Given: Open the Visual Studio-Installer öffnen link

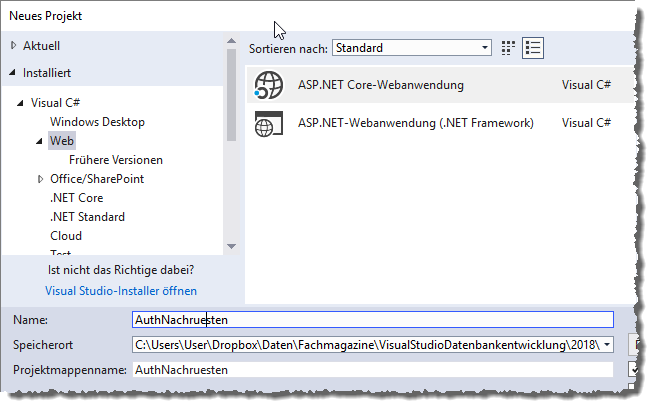Looking at the screenshot, I should [121, 291].
